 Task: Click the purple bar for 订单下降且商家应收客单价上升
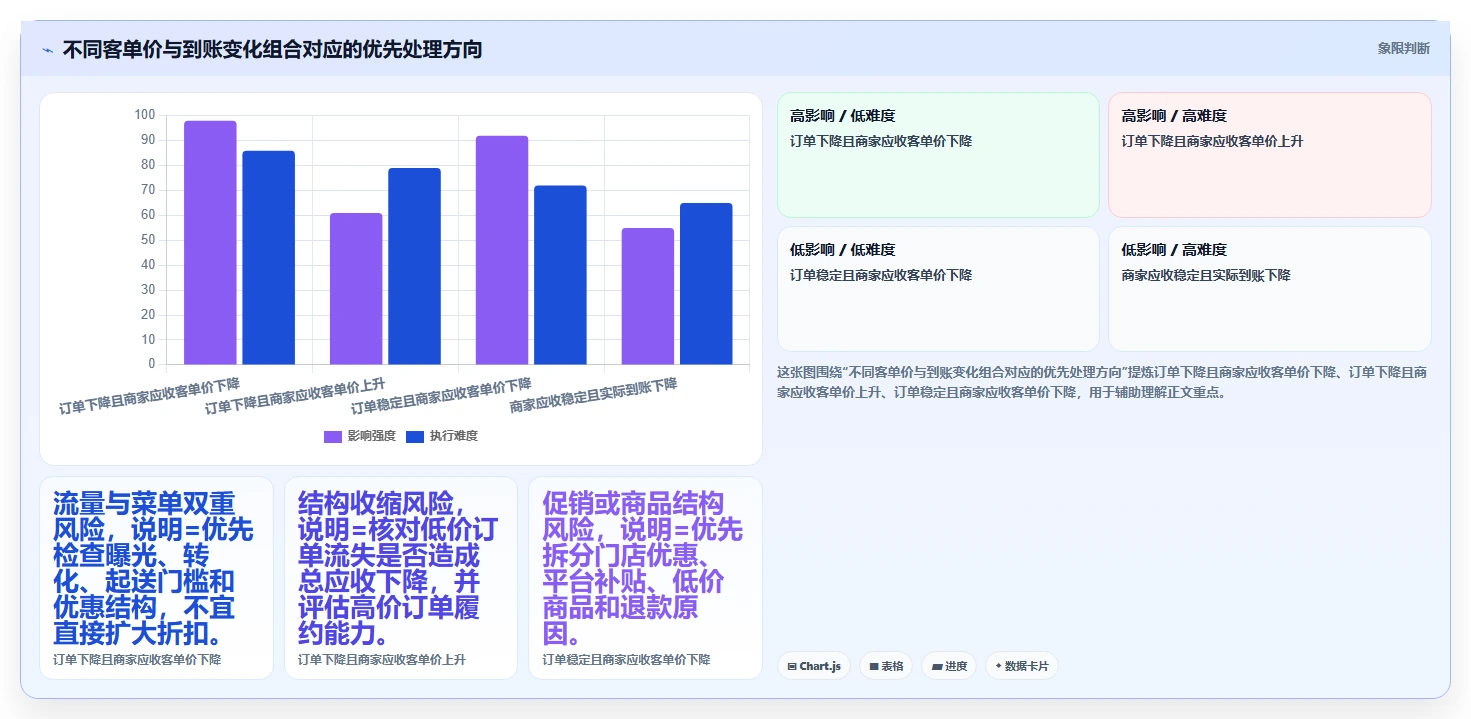[356, 289]
